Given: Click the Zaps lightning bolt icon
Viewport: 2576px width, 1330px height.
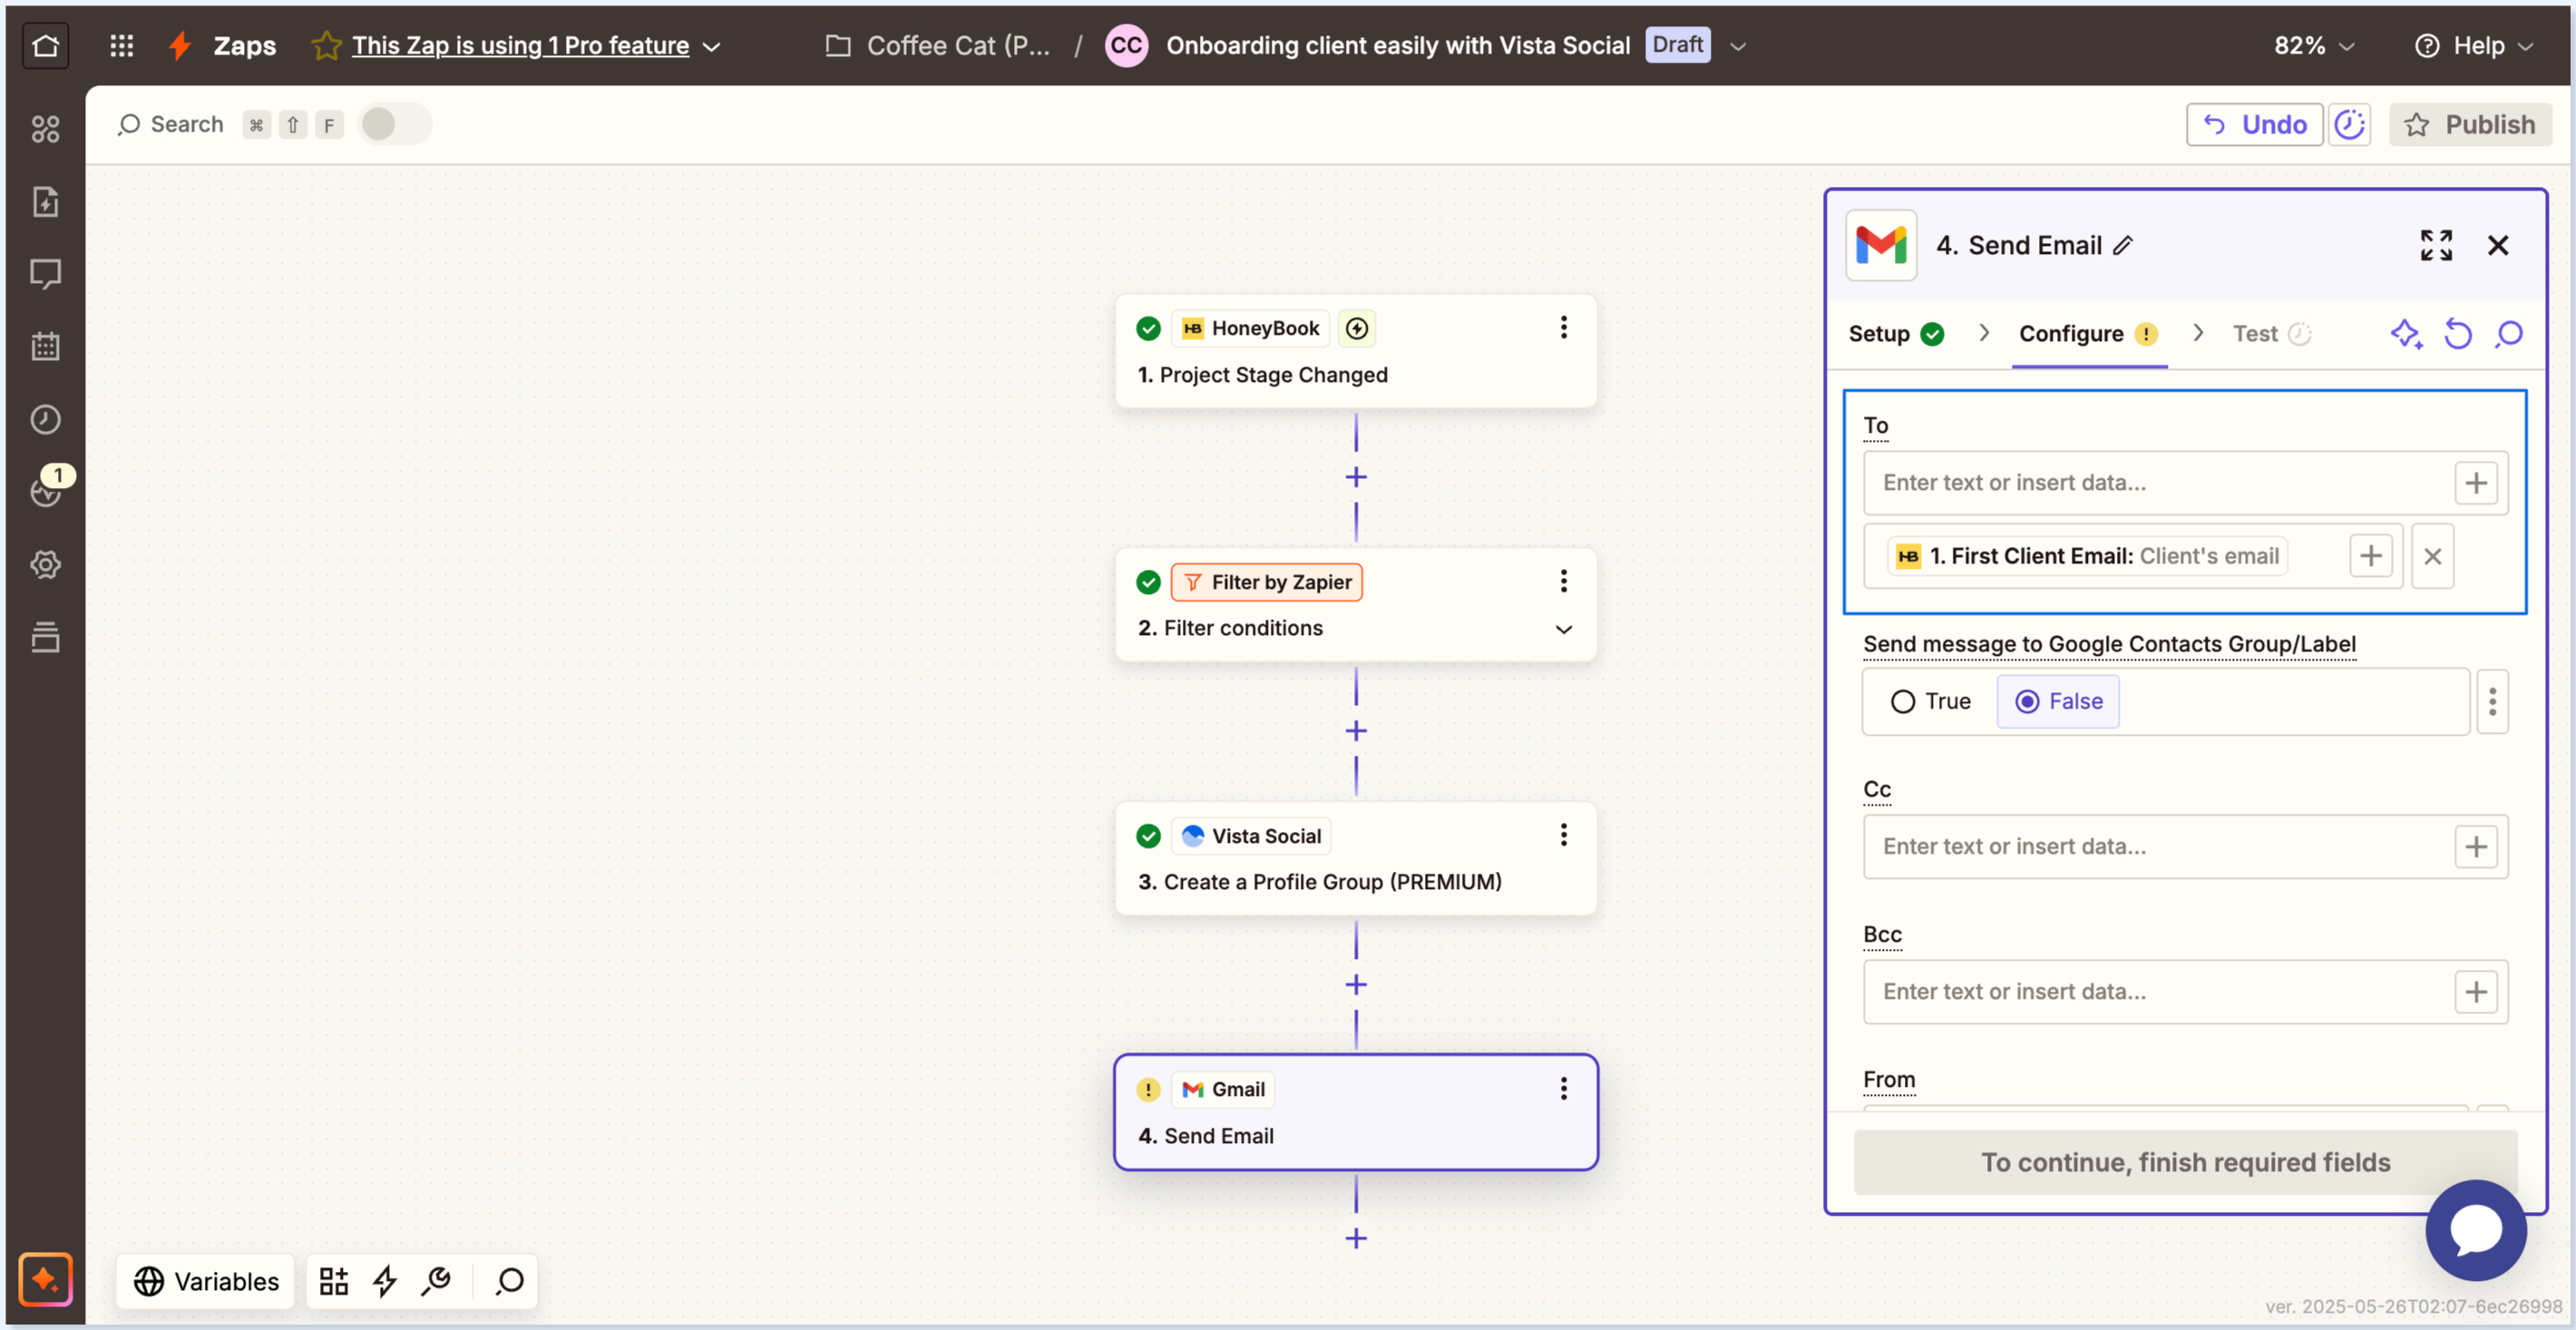Looking at the screenshot, I should click(x=180, y=46).
